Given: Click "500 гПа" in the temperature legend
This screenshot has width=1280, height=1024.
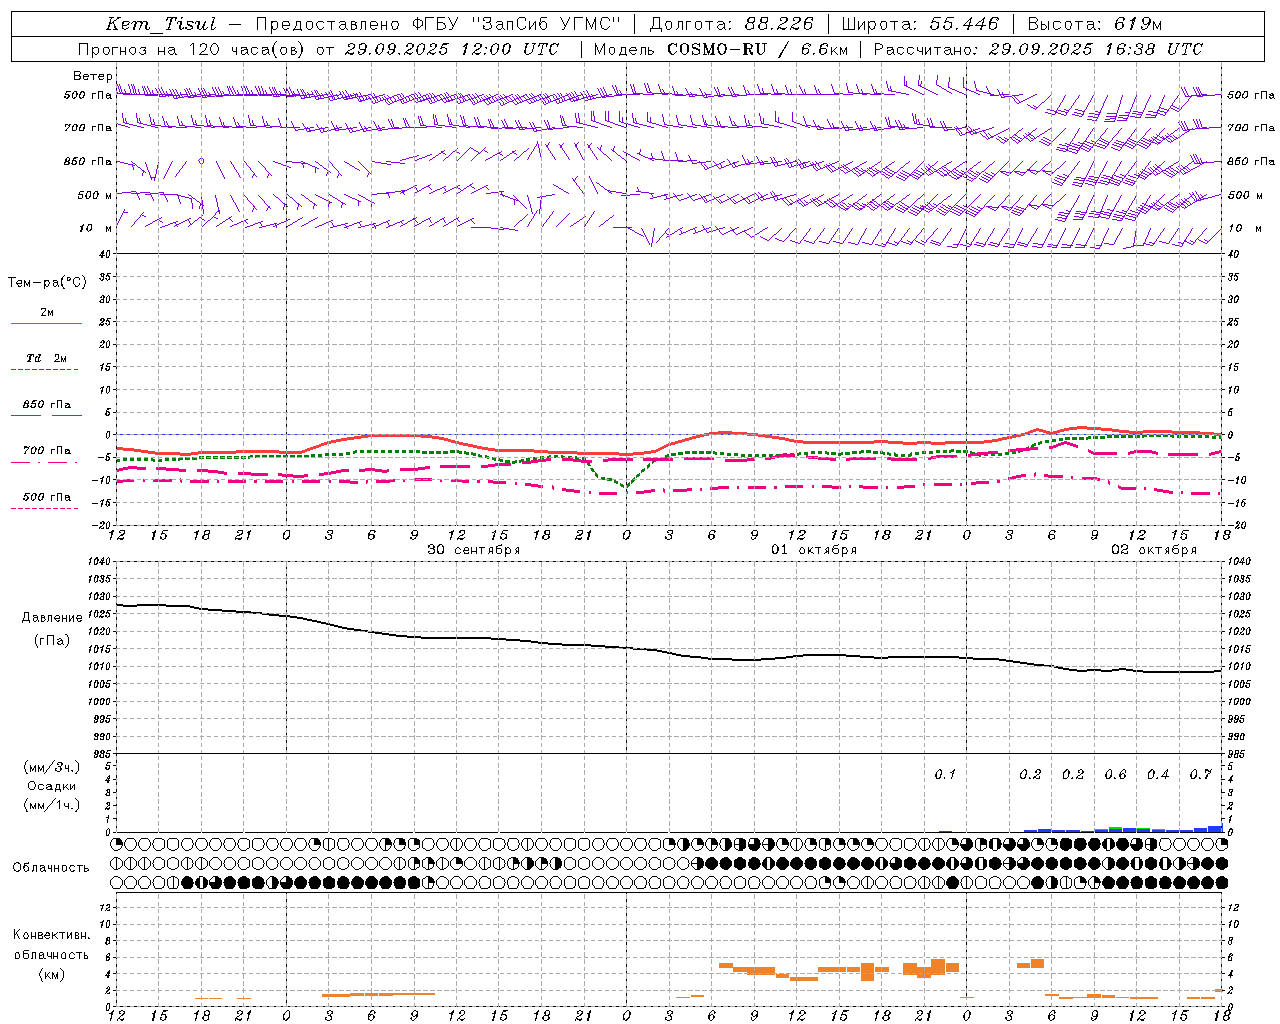Looking at the screenshot, I should (47, 497).
